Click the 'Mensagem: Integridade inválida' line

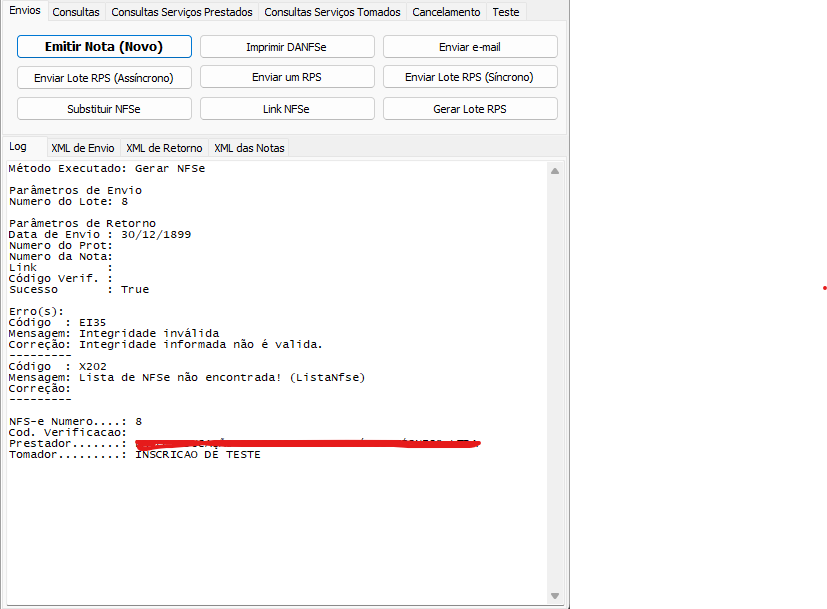(x=113, y=333)
